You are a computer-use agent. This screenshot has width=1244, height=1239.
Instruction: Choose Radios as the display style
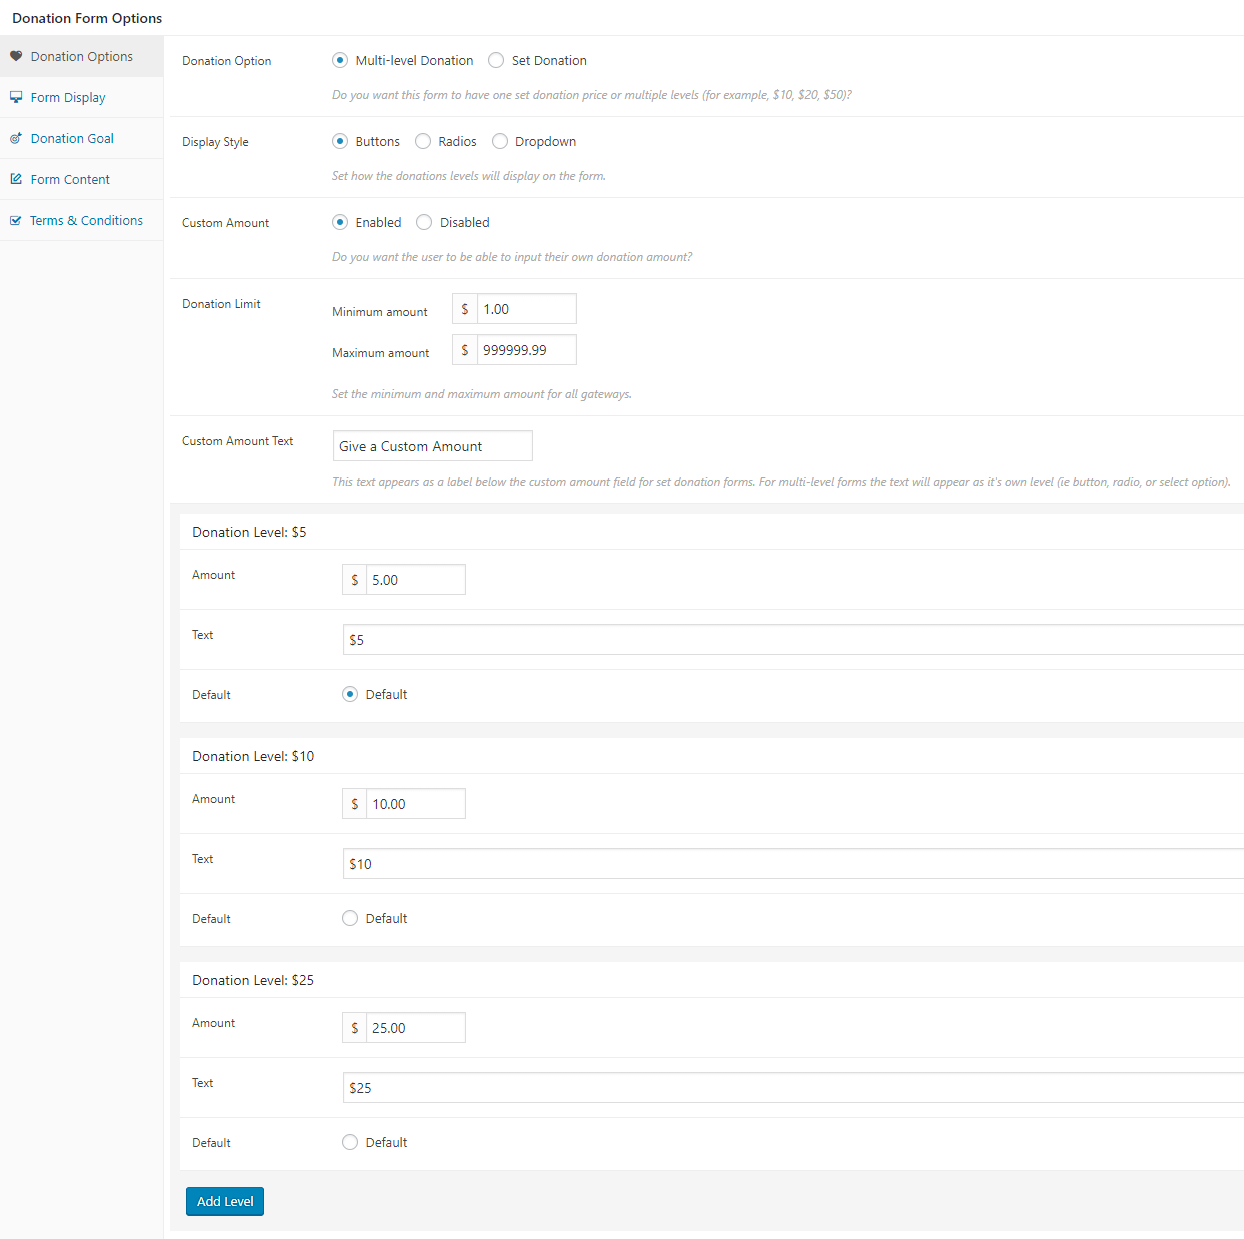point(422,141)
